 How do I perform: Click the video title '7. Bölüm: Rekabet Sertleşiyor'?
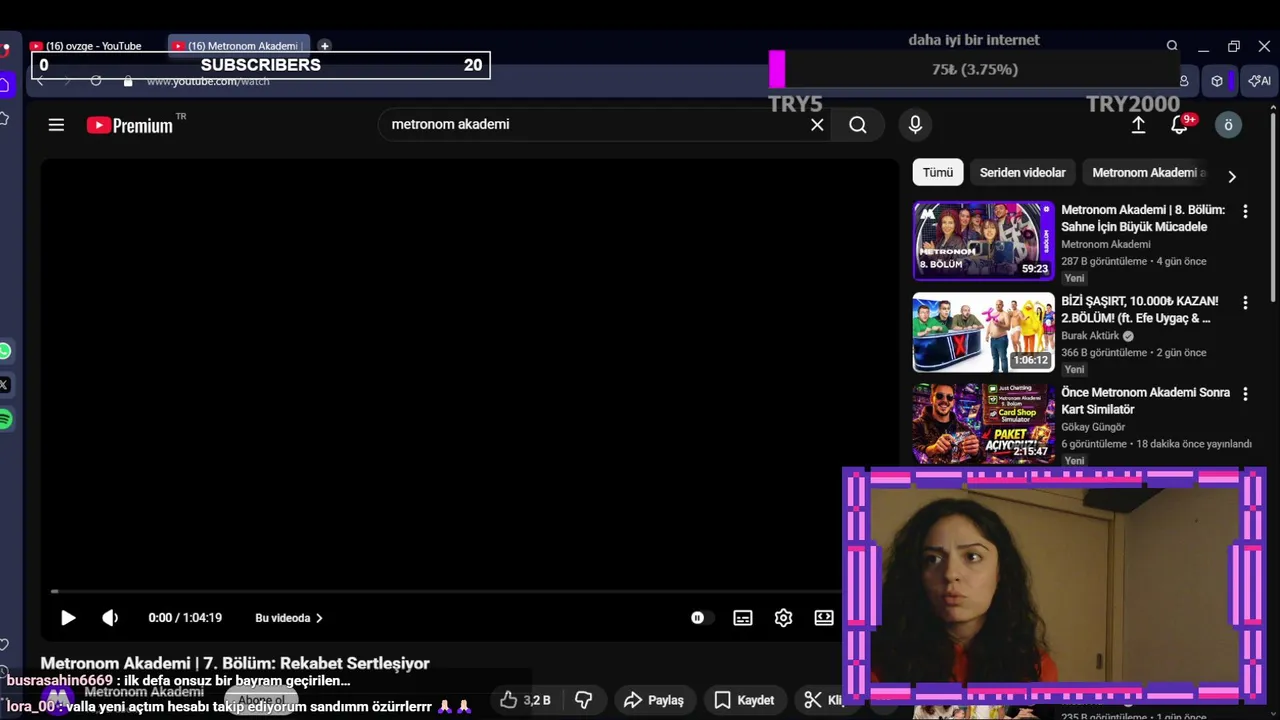pyautogui.click(x=235, y=663)
